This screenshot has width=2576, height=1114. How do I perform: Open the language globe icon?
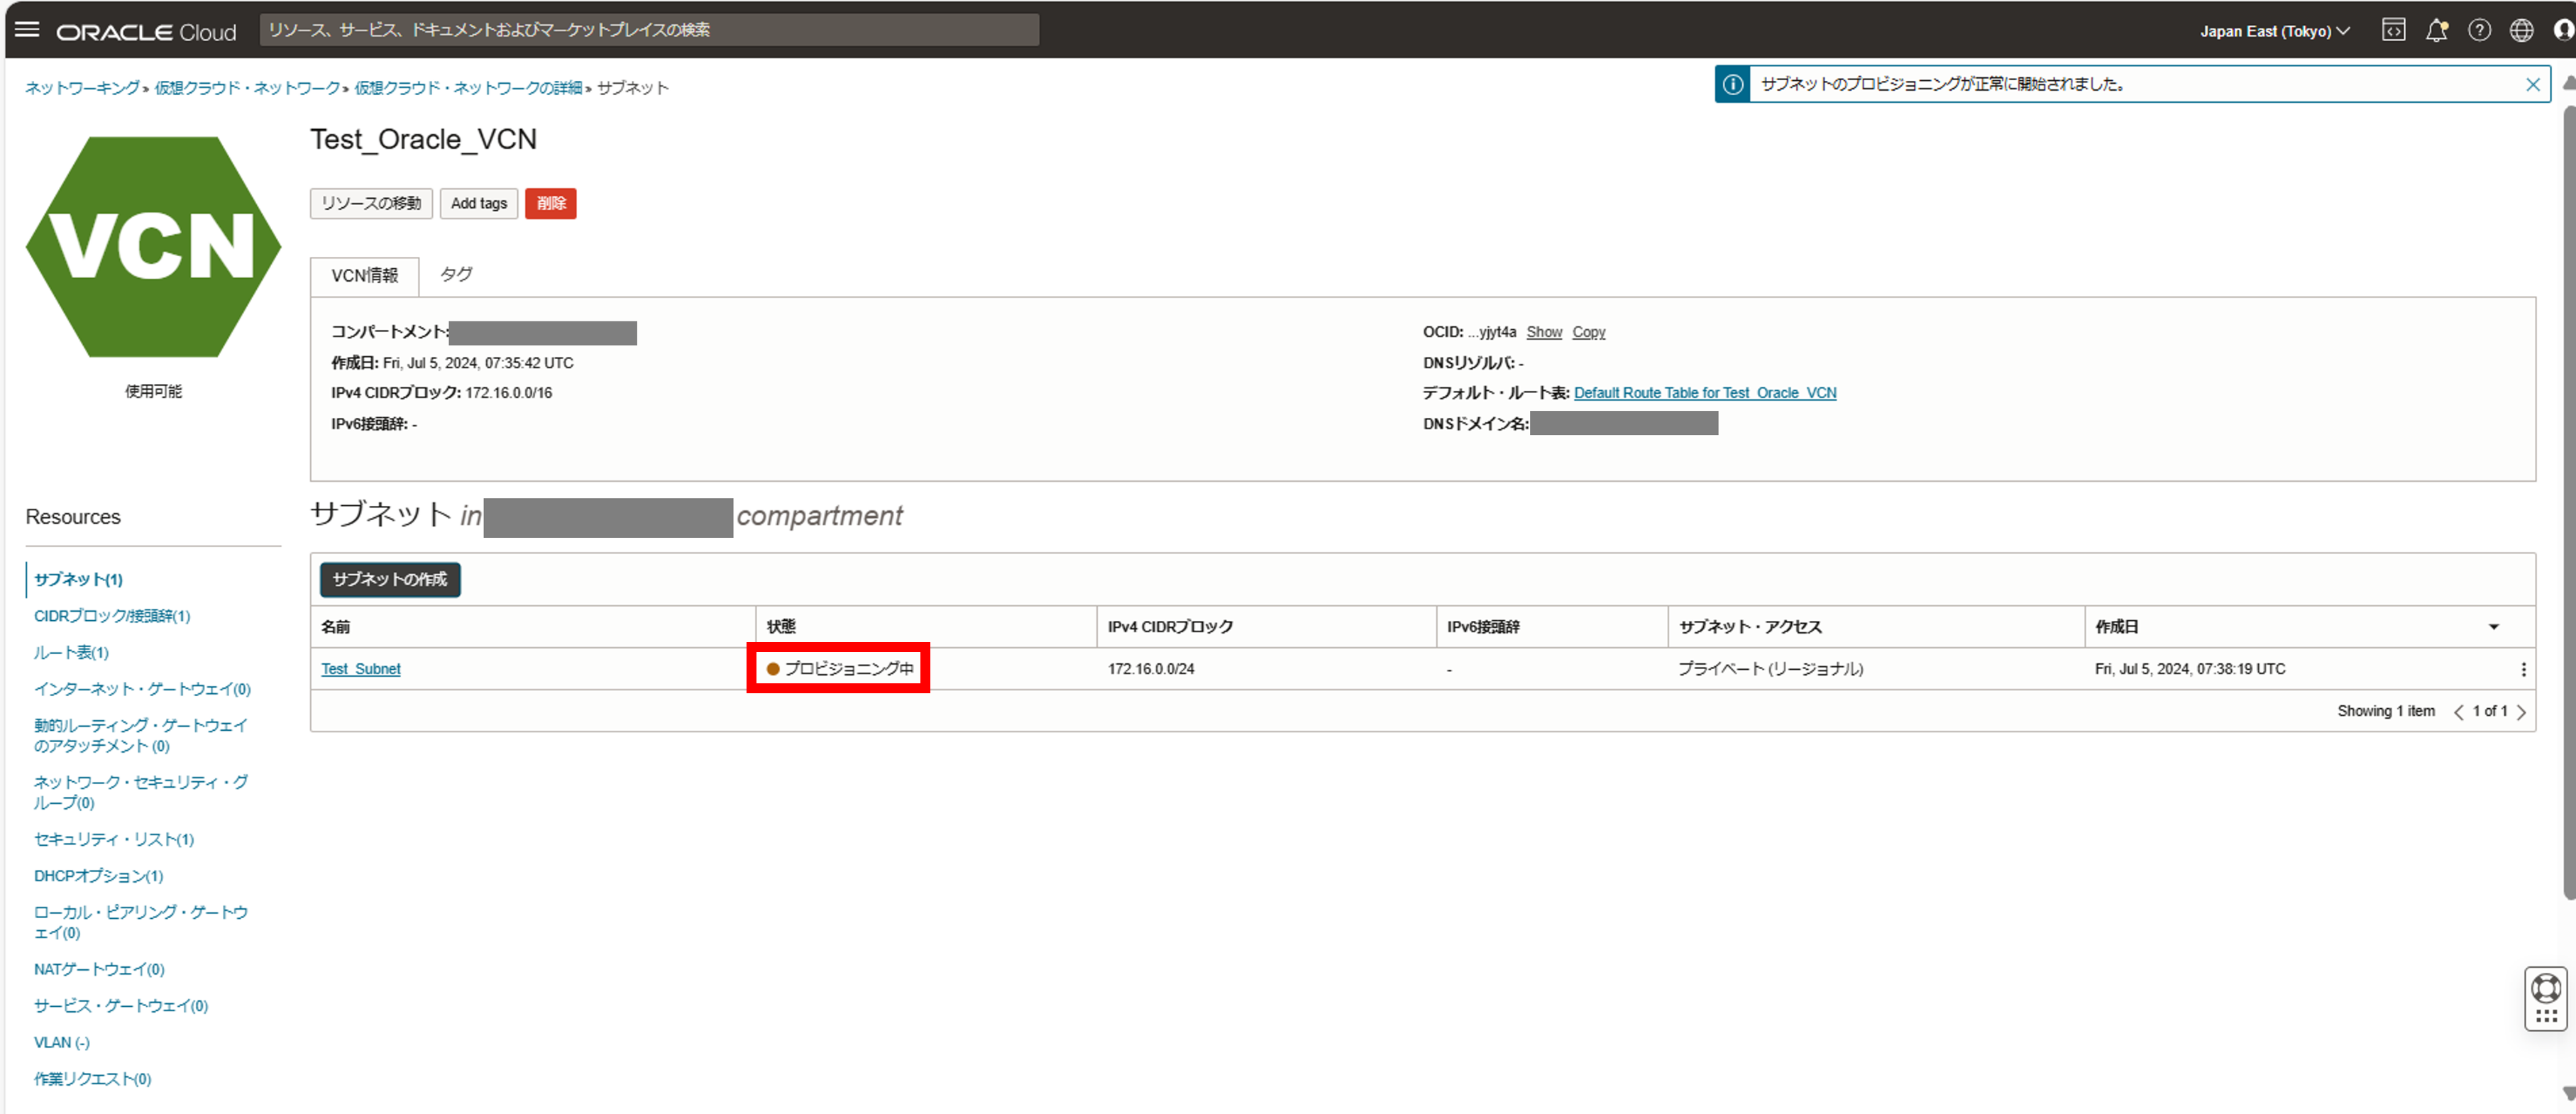click(x=2521, y=31)
